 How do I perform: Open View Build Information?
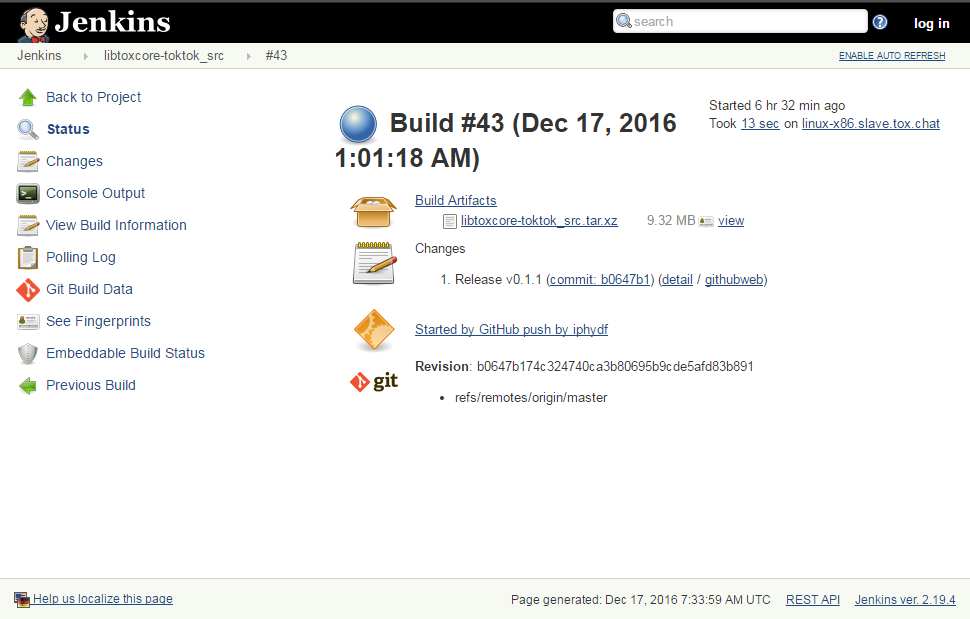pyautogui.click(x=116, y=226)
